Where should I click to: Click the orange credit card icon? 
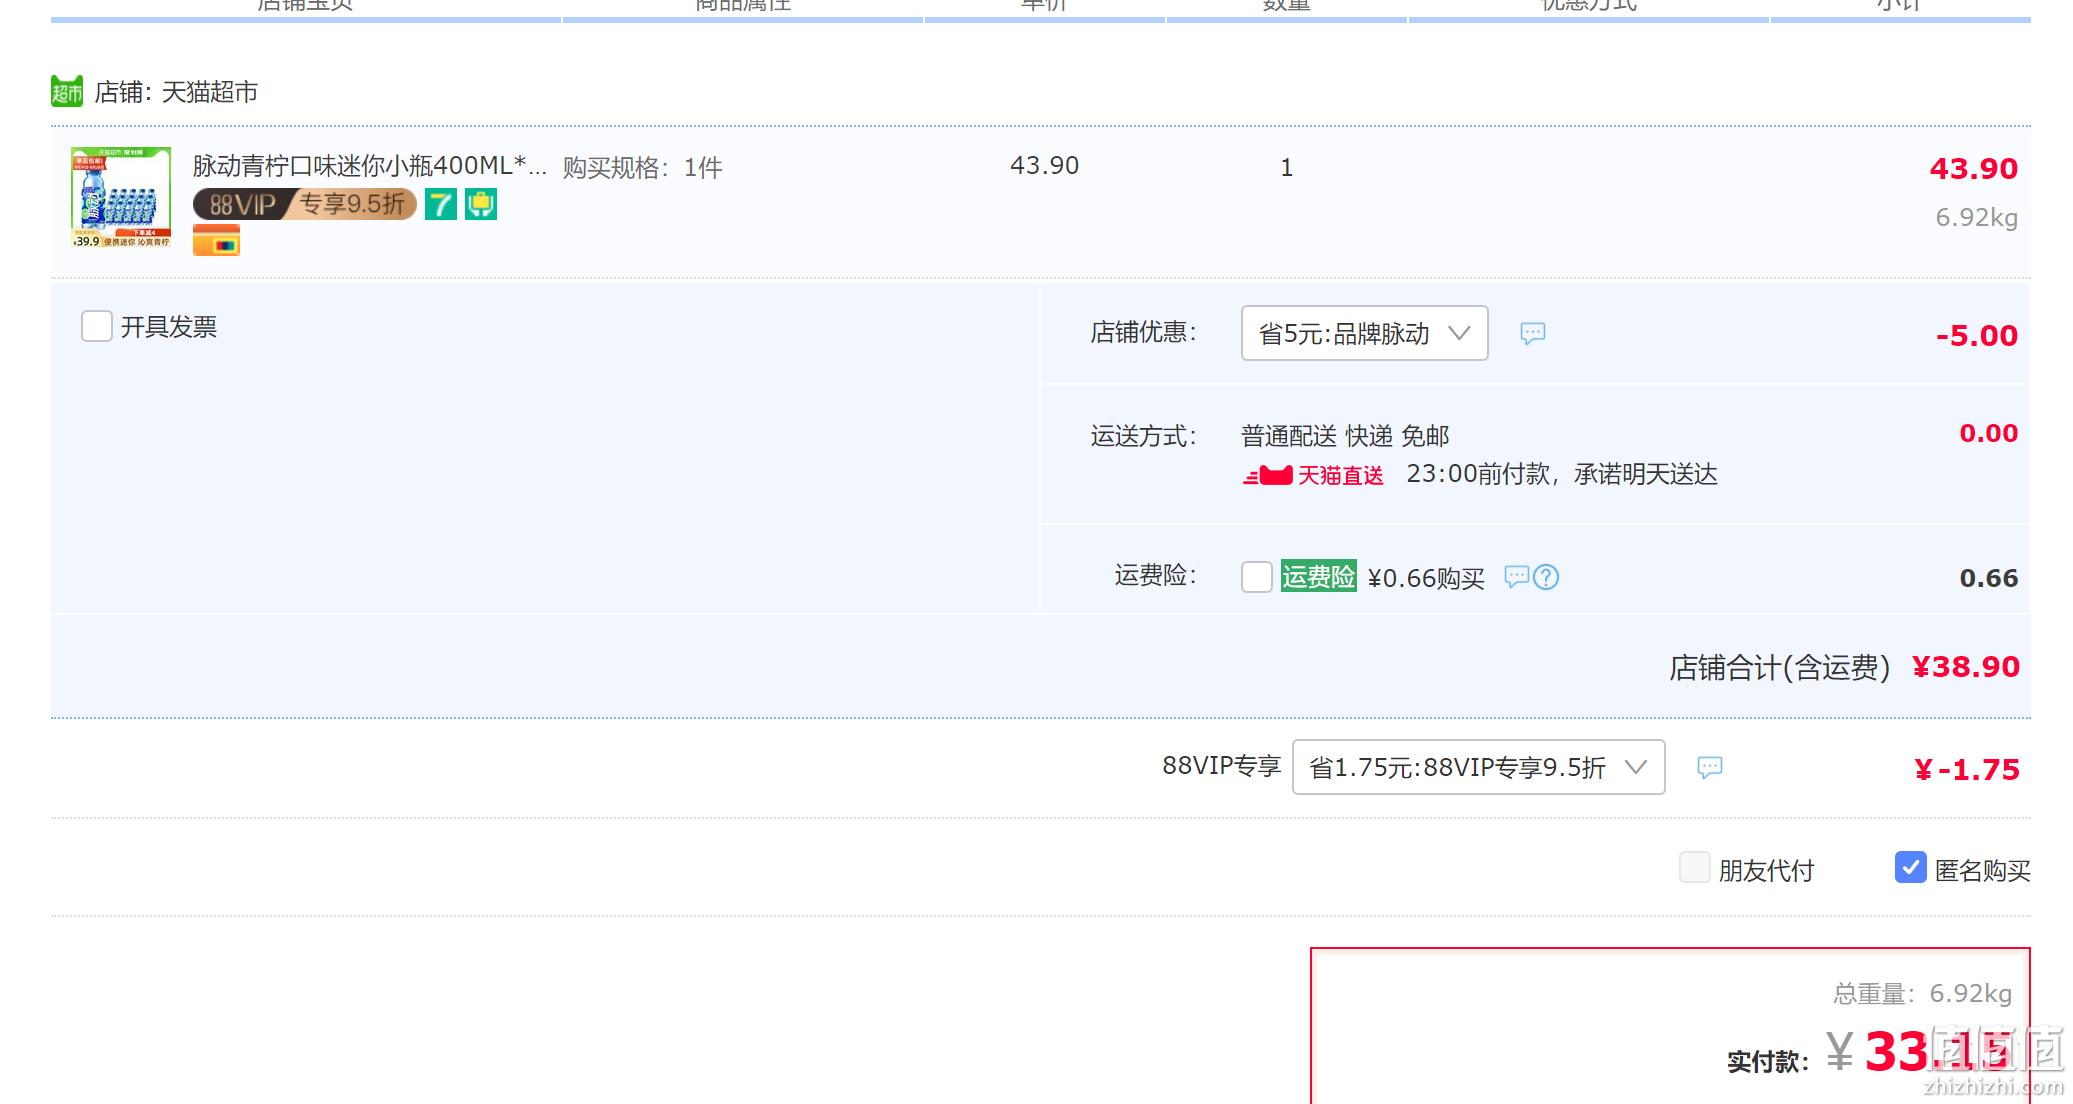[216, 241]
